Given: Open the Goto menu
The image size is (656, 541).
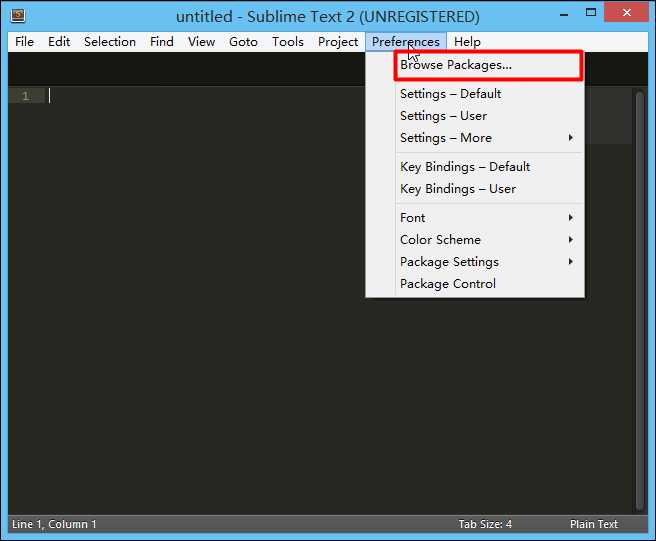Looking at the screenshot, I should click(243, 42).
